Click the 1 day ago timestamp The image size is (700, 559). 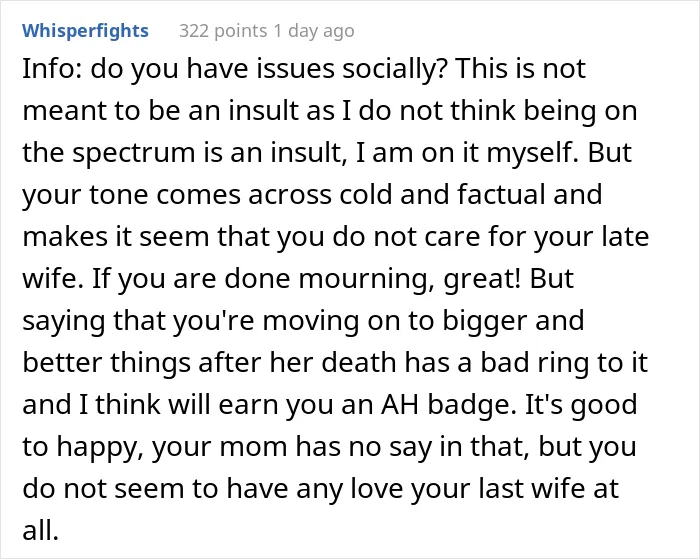tap(314, 31)
